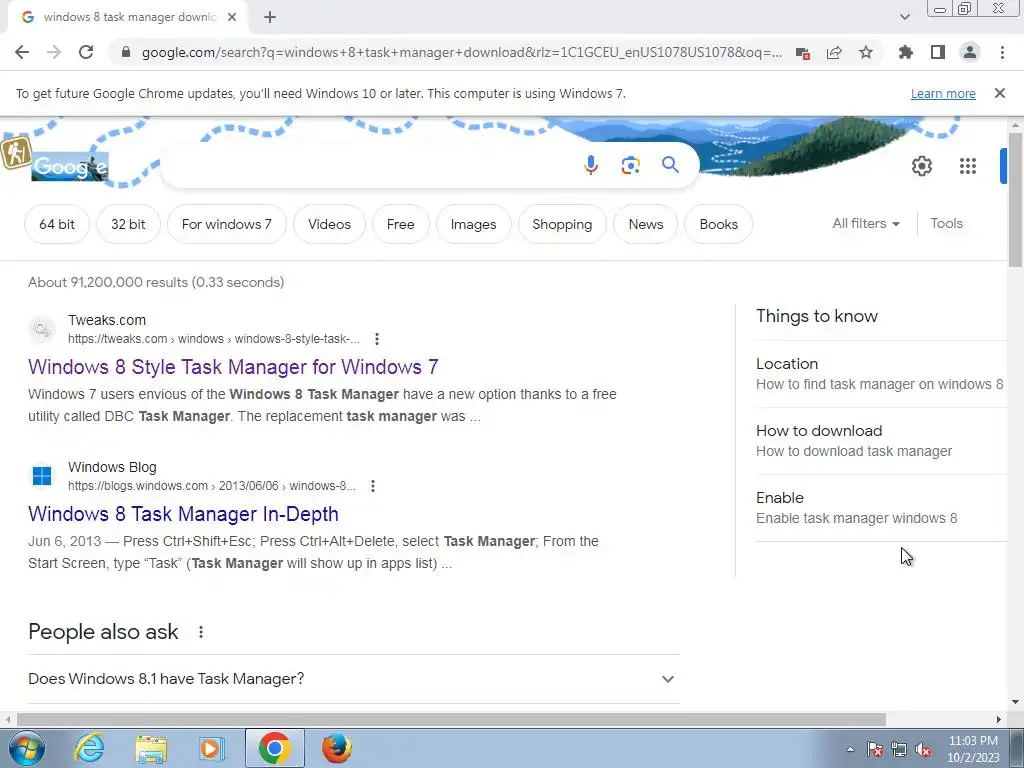Reload the current page
Viewport: 1024px width, 768px height.
(86, 52)
